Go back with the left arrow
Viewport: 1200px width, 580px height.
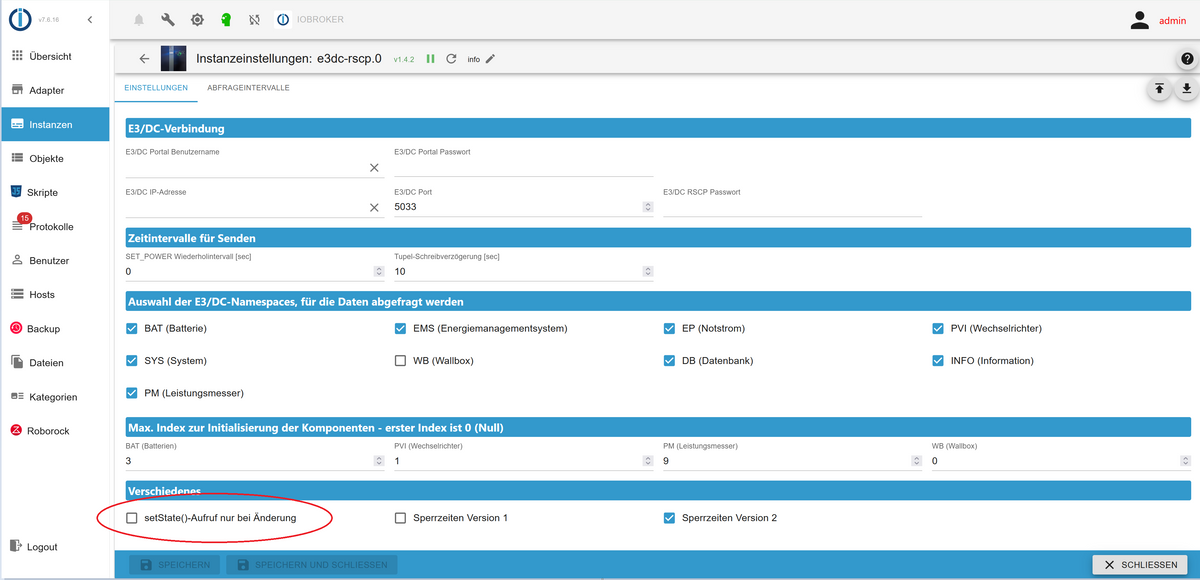click(144, 59)
